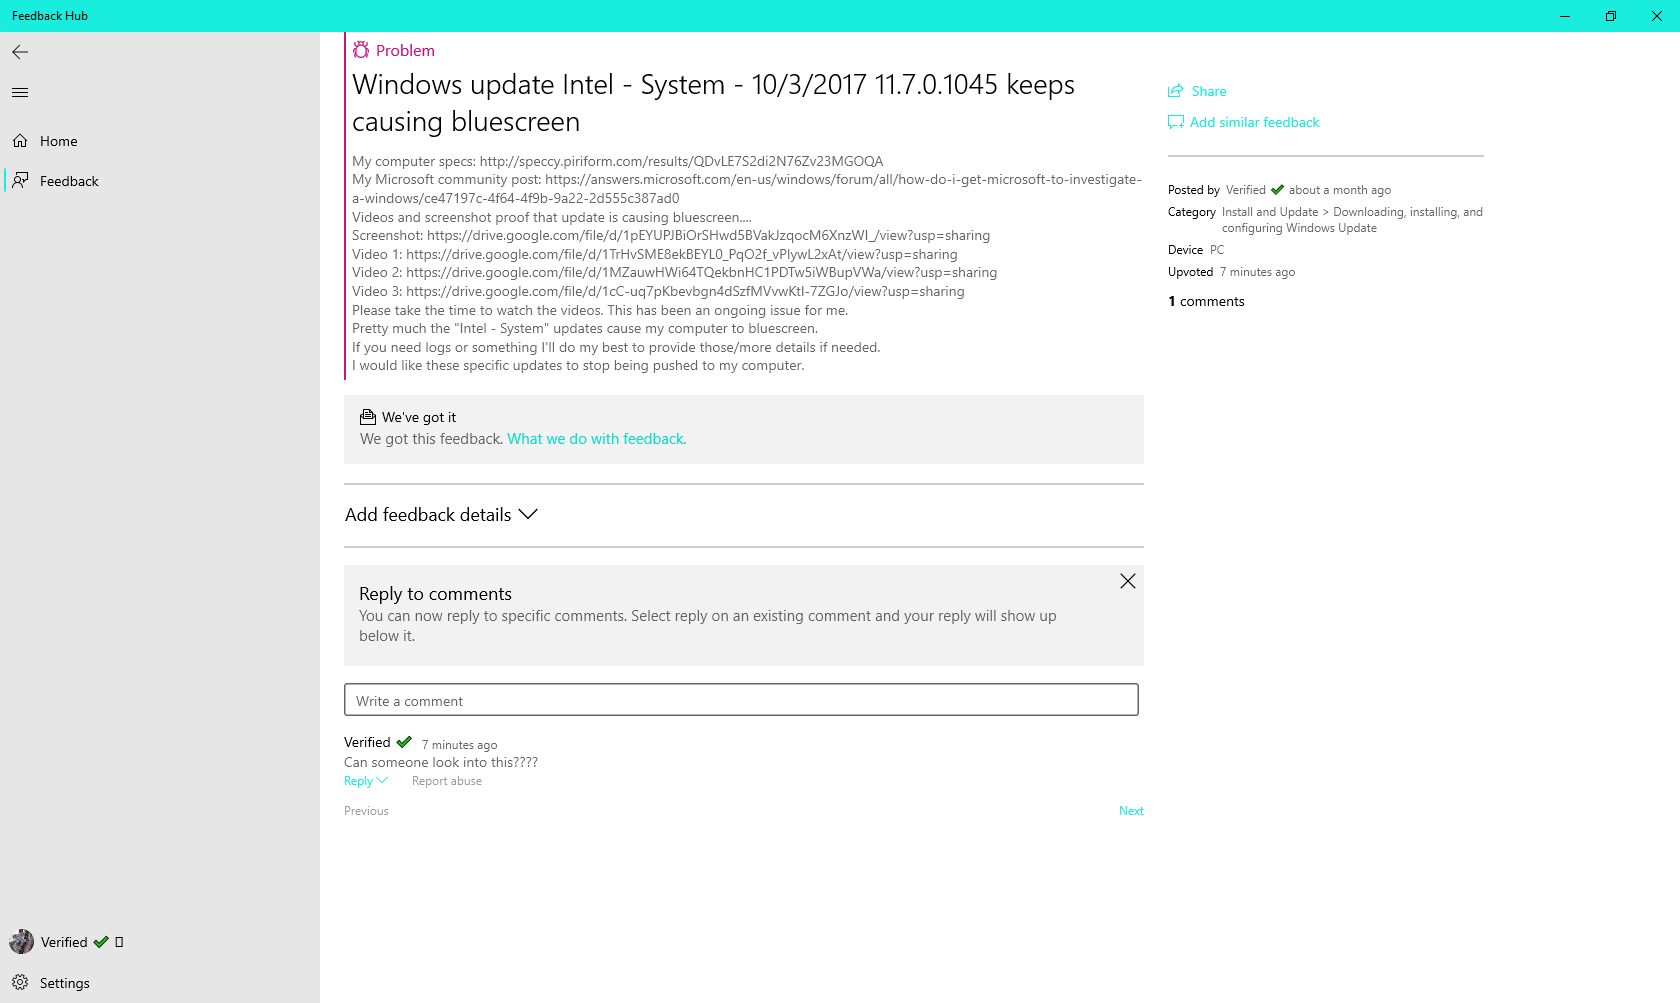Click the feedback title about Intel bluescreen
Viewport: 1680px width, 1003px height.
click(713, 103)
